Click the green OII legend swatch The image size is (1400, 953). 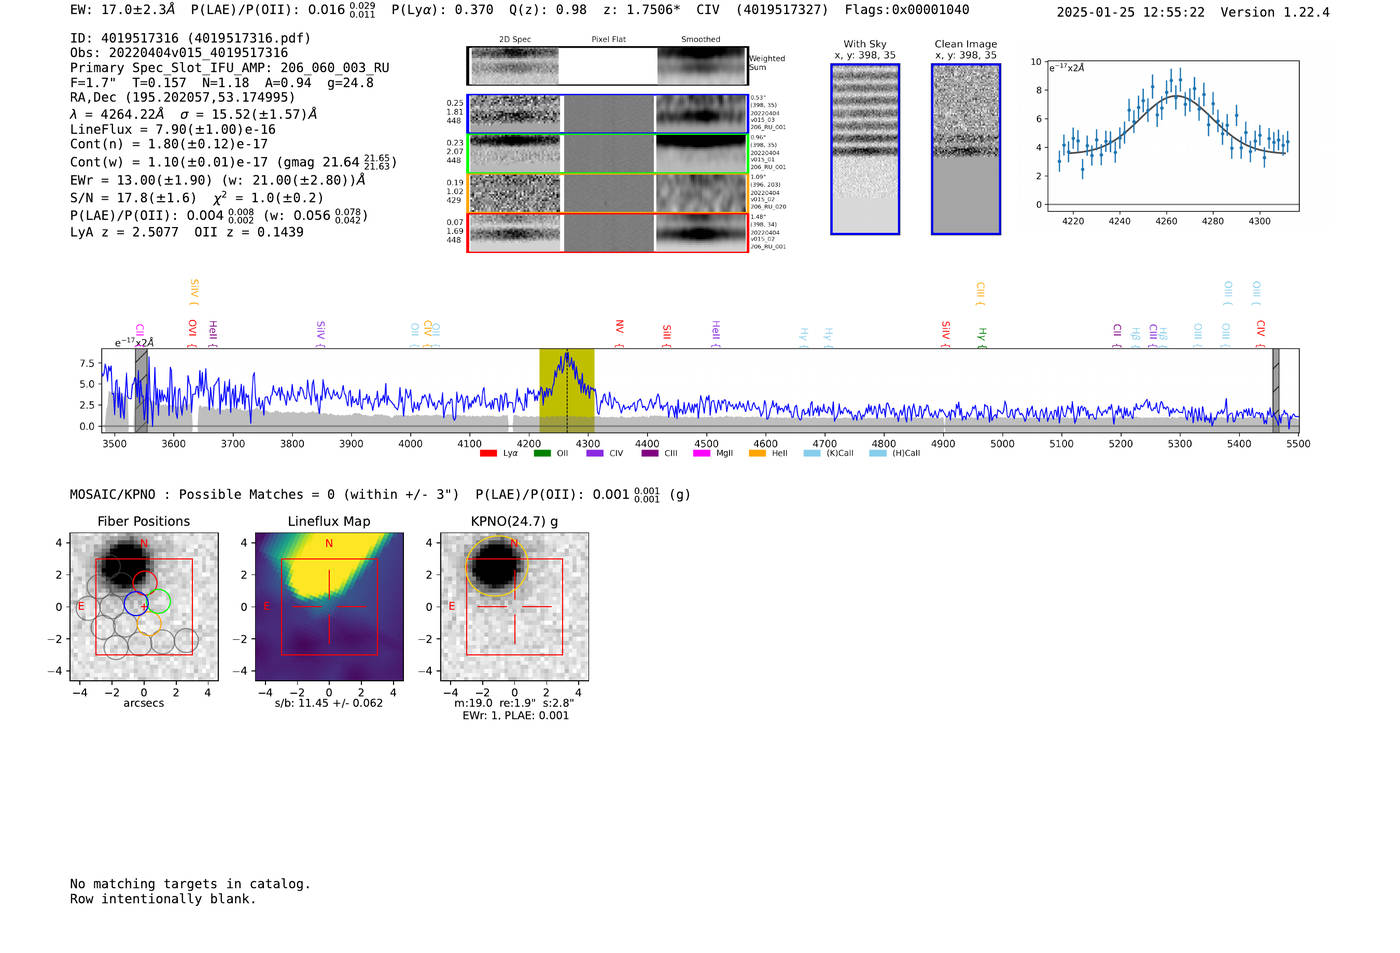542,453
